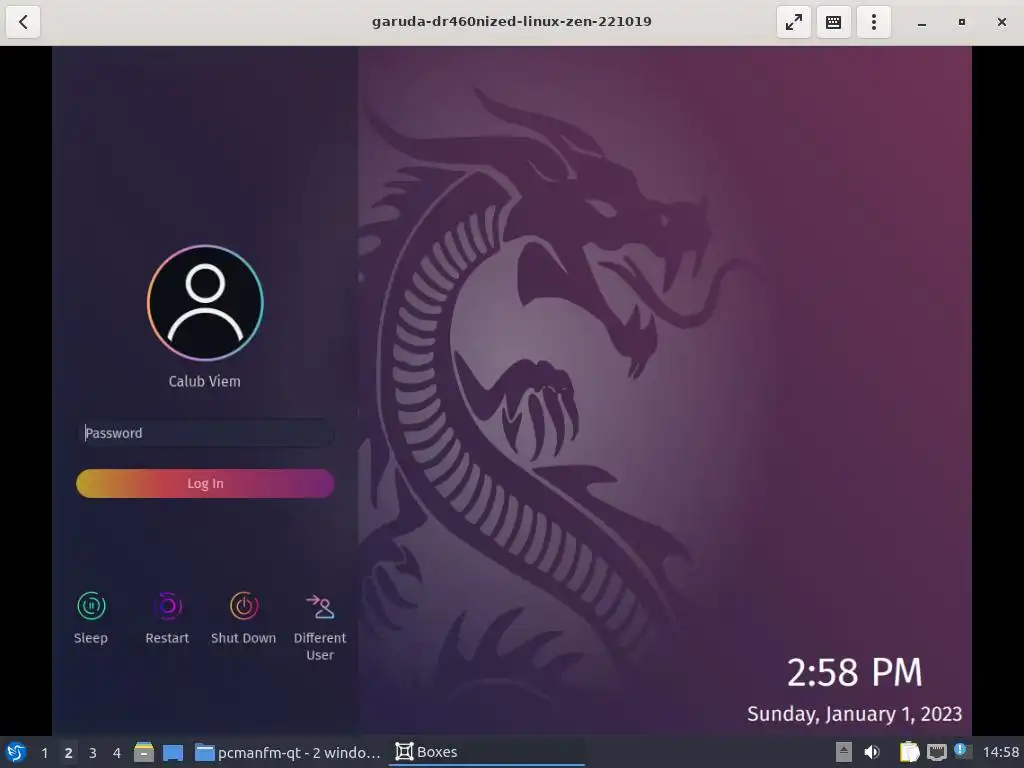
Task: Click the Restart icon
Action: [167, 606]
